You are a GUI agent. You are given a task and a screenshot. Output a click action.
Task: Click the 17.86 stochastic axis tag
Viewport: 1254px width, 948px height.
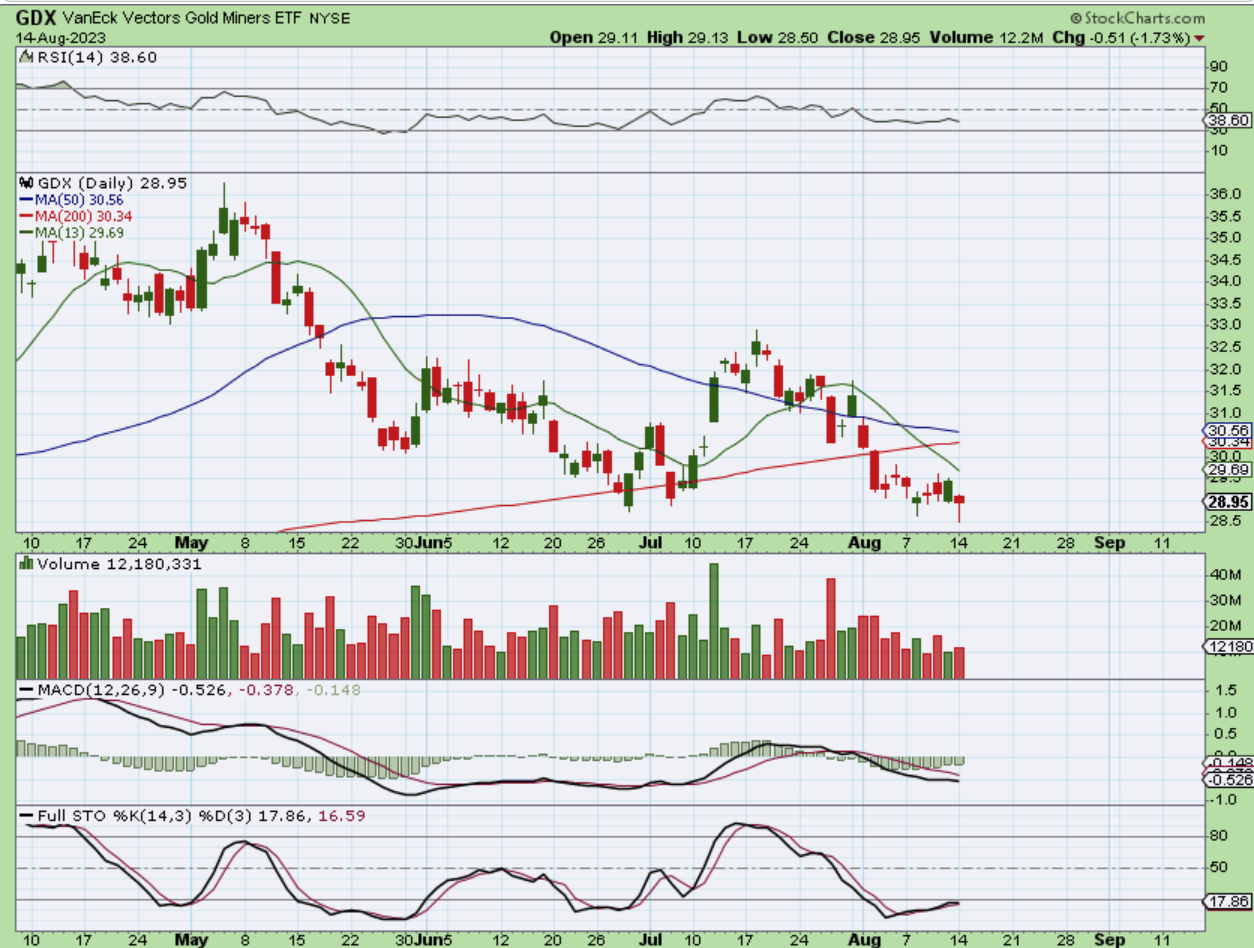point(1228,901)
